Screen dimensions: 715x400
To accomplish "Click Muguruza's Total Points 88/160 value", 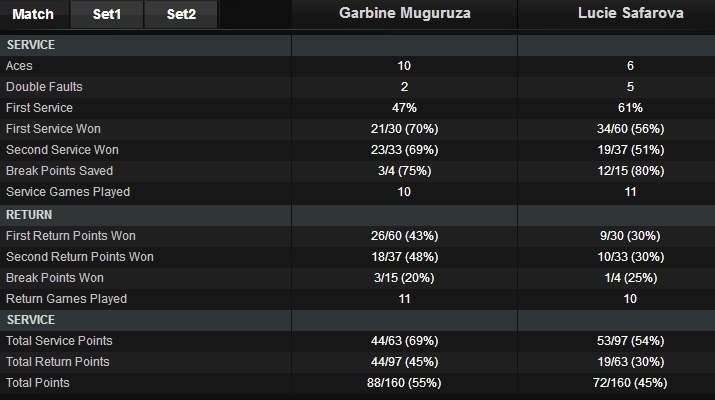I will pyautogui.click(x=404, y=382).
